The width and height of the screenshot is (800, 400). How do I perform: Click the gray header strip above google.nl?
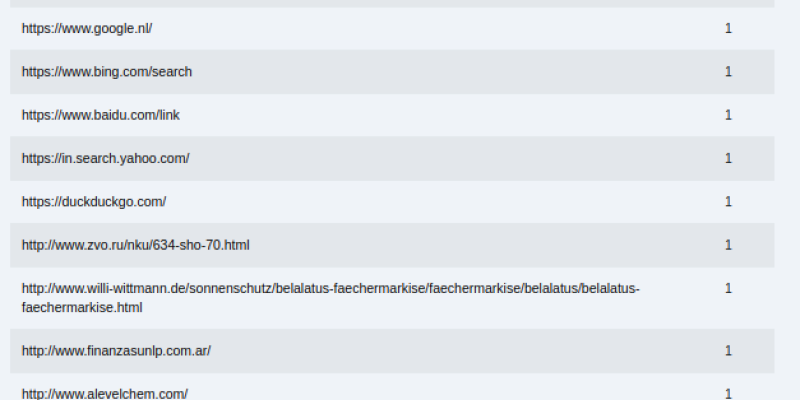(x=392, y=4)
